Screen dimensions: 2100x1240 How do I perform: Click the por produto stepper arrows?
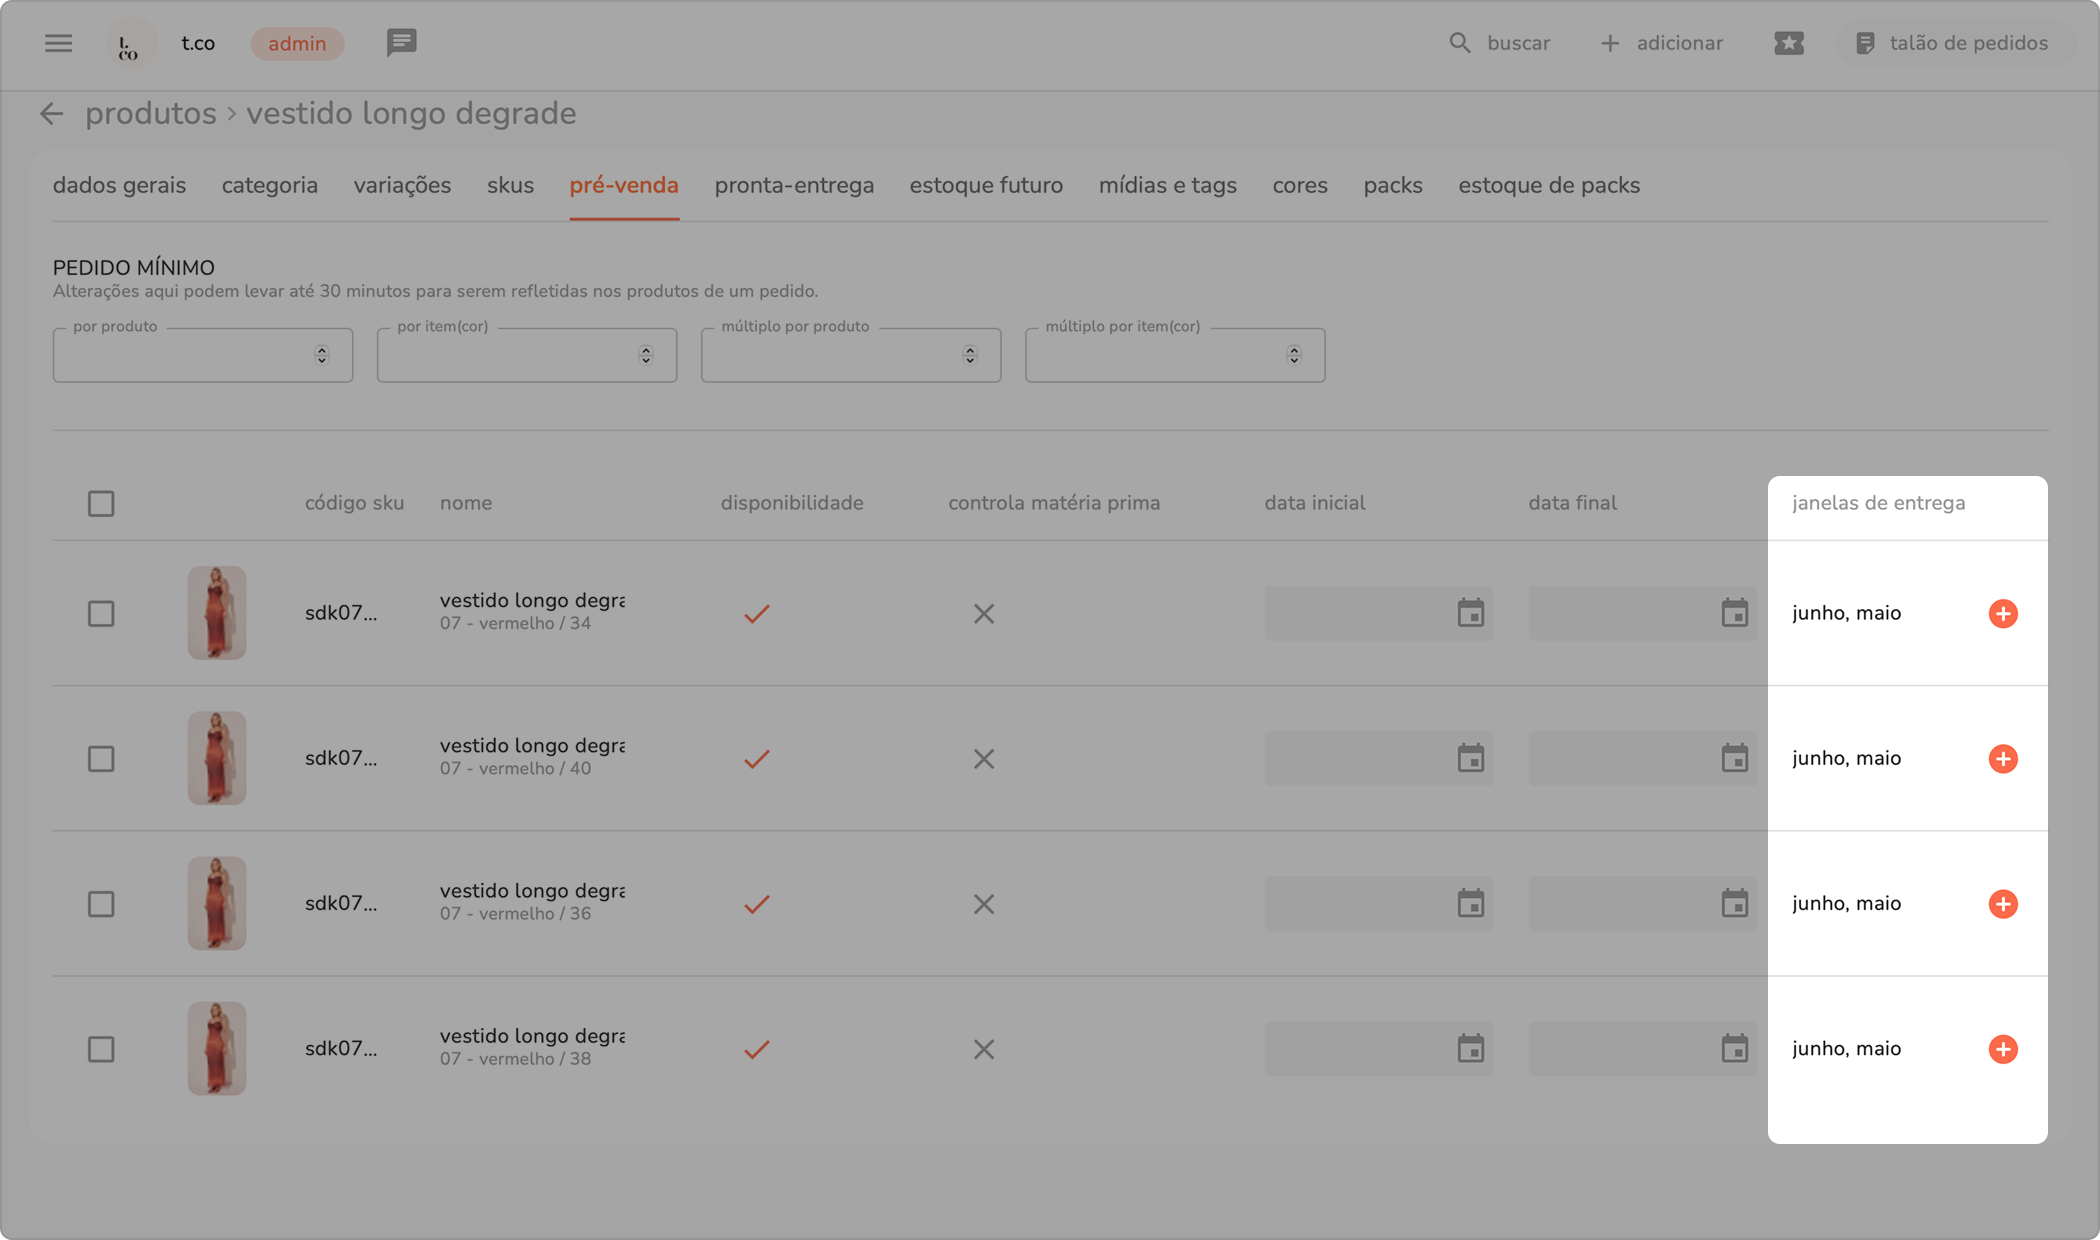321,355
